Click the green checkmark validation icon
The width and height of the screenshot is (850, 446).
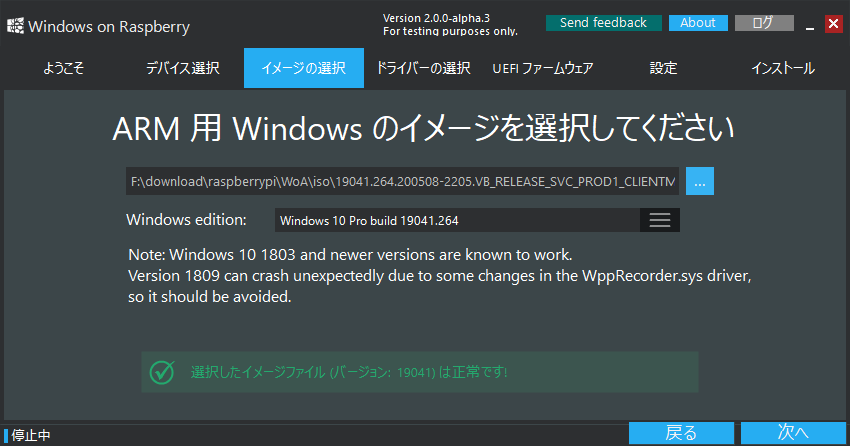pos(162,372)
